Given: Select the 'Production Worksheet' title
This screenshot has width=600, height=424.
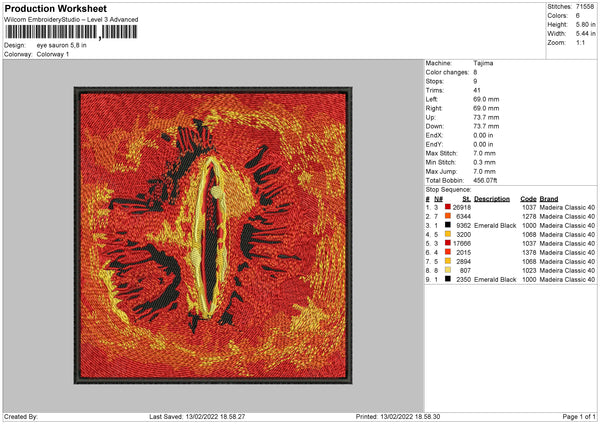Looking at the screenshot, I should (55, 8).
